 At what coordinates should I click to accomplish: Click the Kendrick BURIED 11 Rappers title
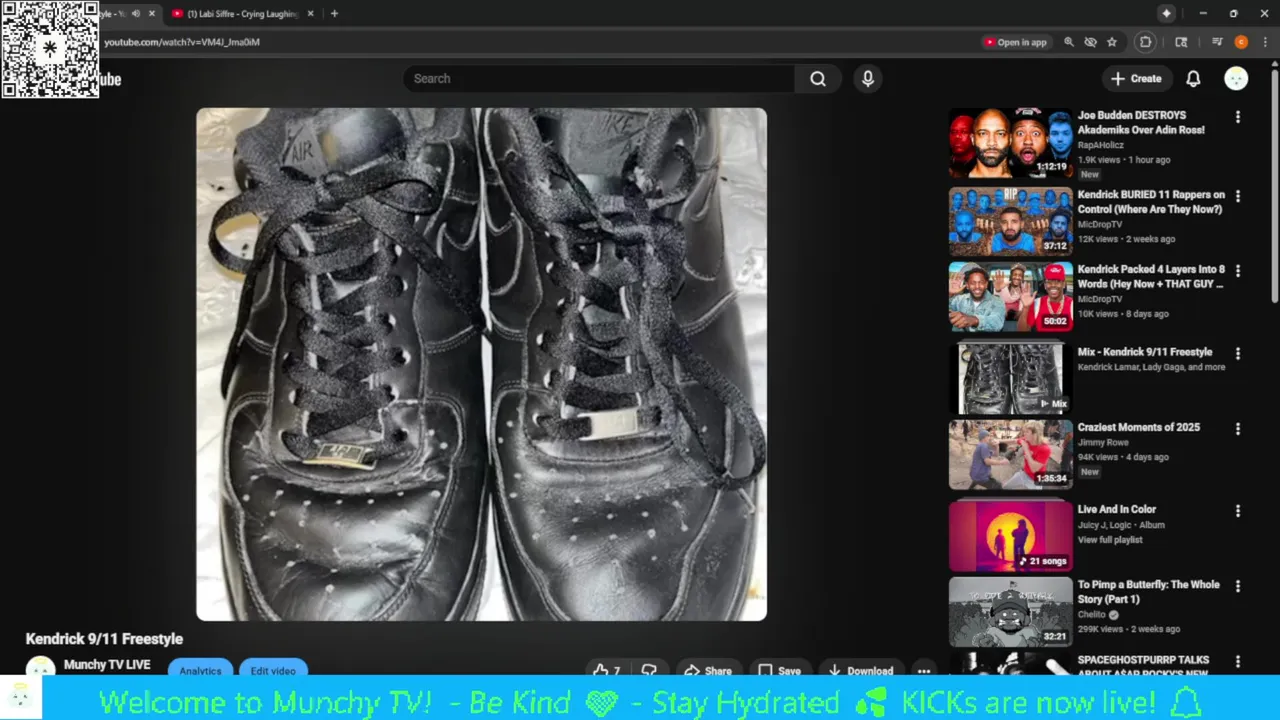point(1151,202)
